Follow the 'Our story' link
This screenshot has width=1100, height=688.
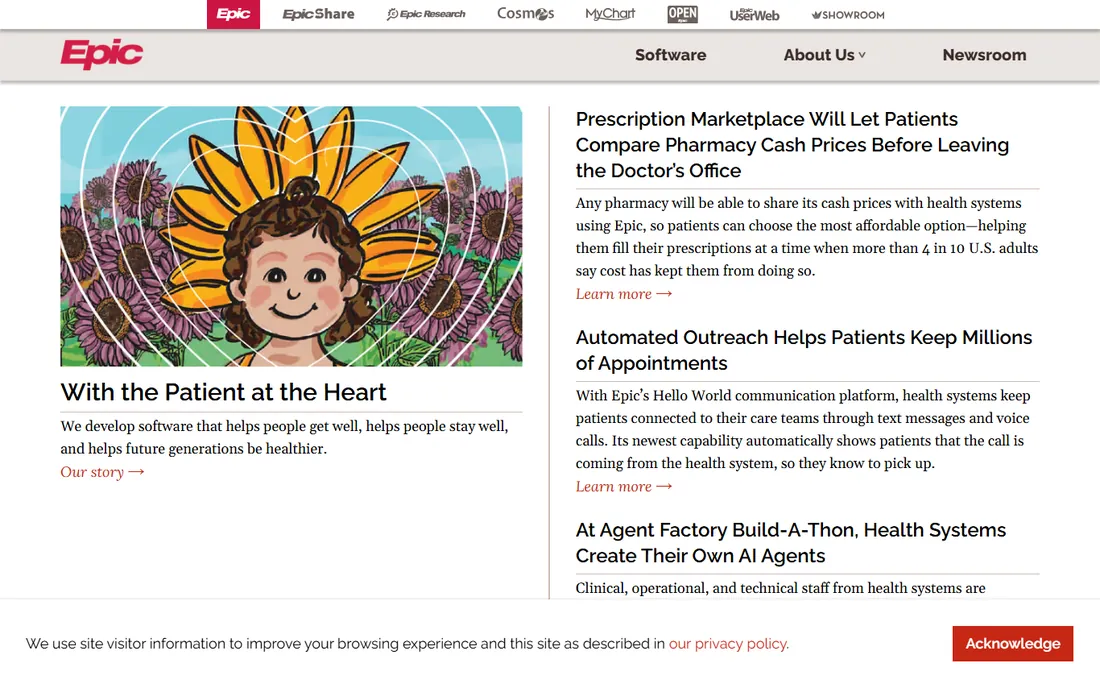(102, 472)
